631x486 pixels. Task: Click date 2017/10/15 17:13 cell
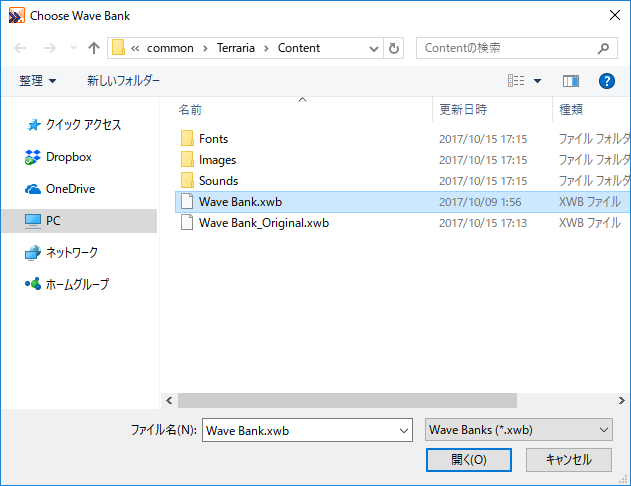483,223
